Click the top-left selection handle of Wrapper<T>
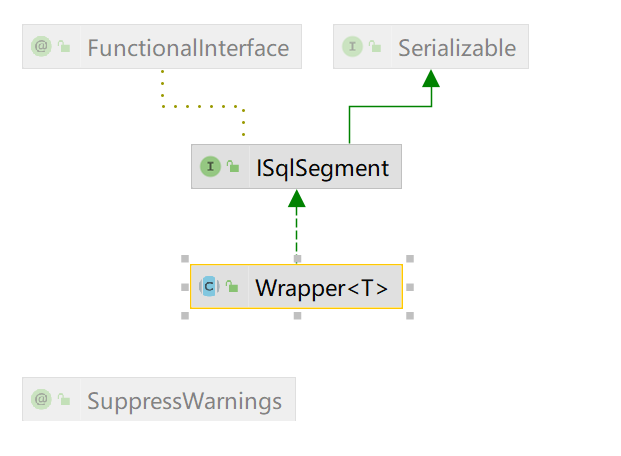Screen dimensions: 621x456 tap(185, 258)
